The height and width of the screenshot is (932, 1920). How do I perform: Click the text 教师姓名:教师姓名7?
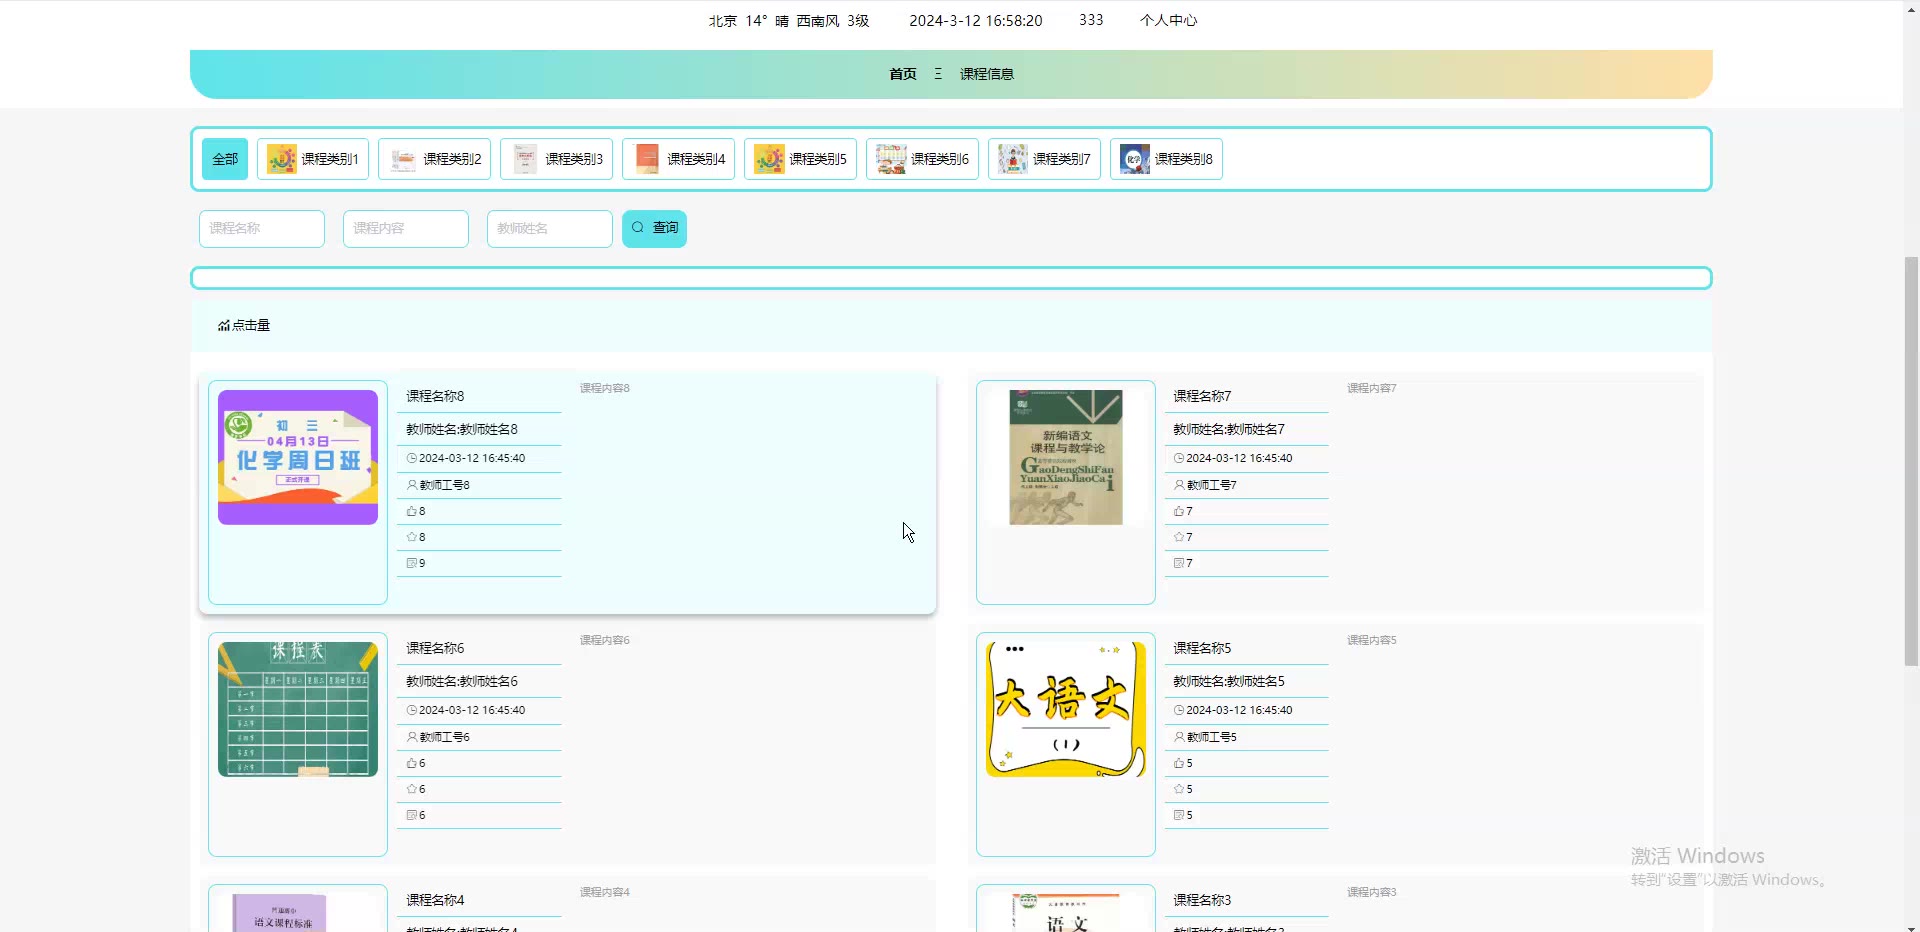pos(1229,429)
